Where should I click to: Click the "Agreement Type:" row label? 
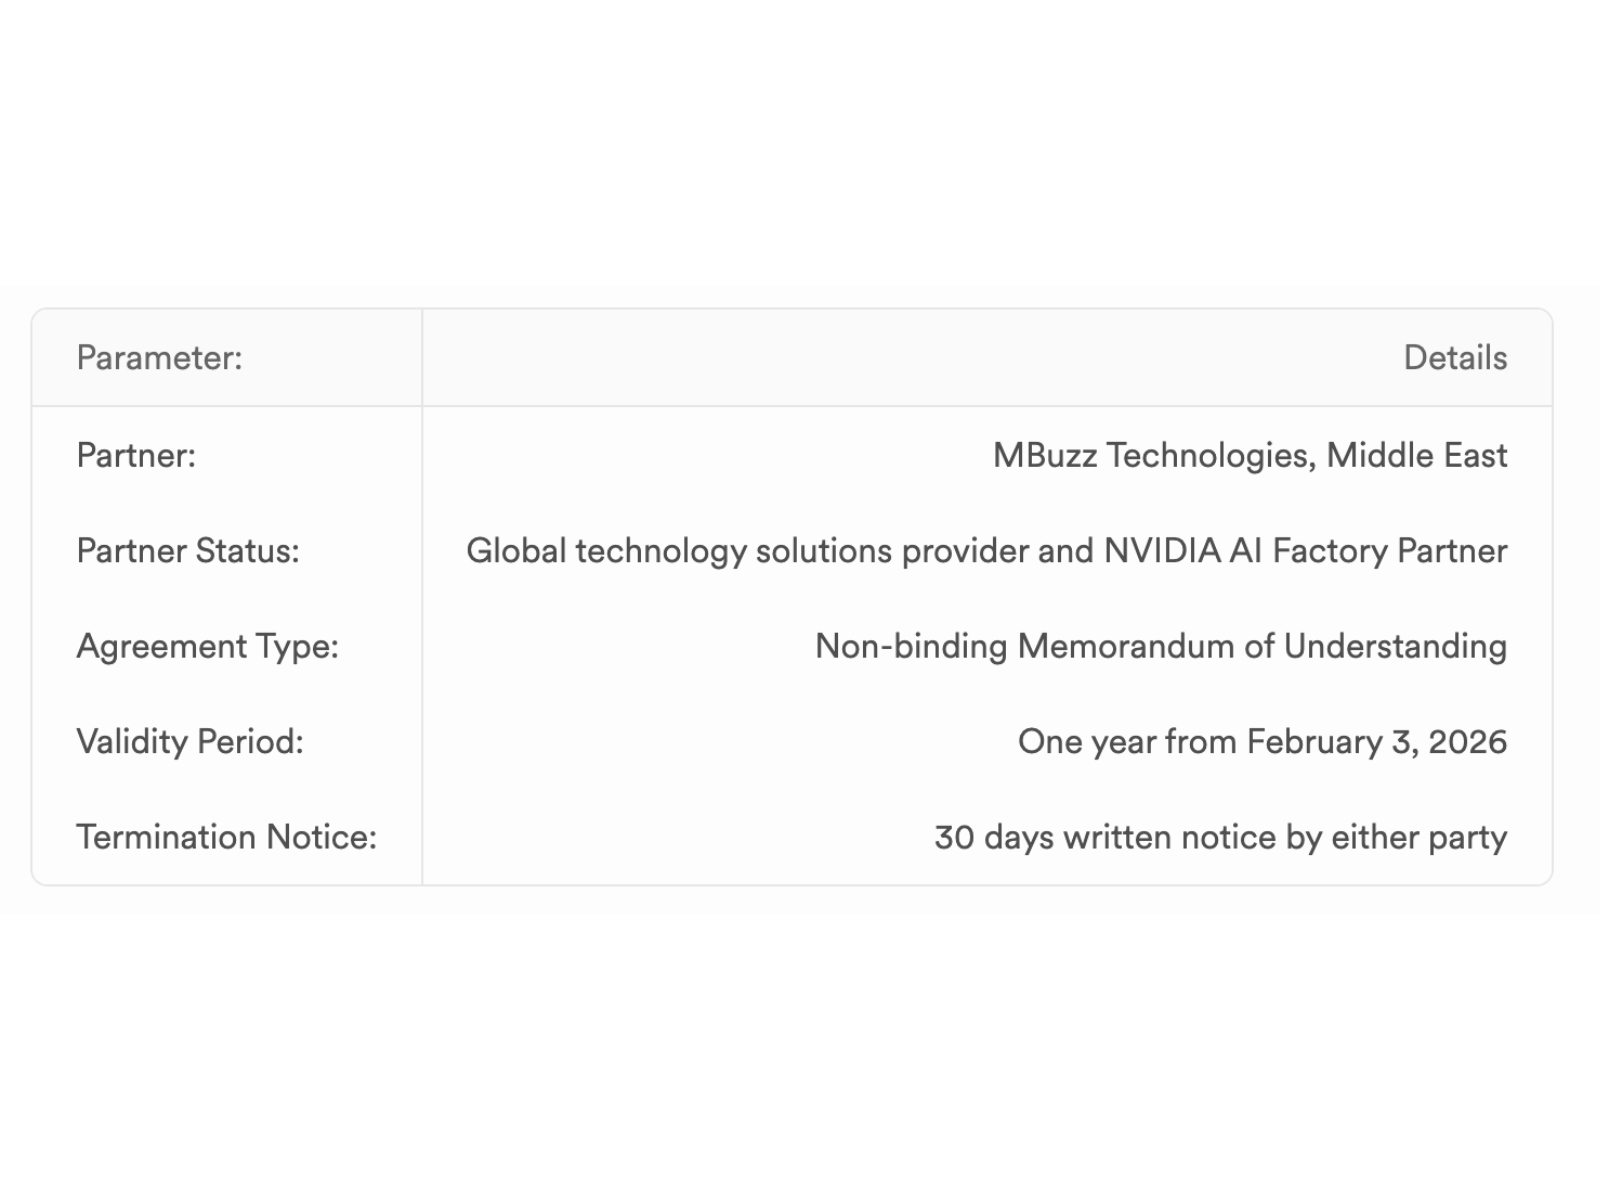coord(207,647)
